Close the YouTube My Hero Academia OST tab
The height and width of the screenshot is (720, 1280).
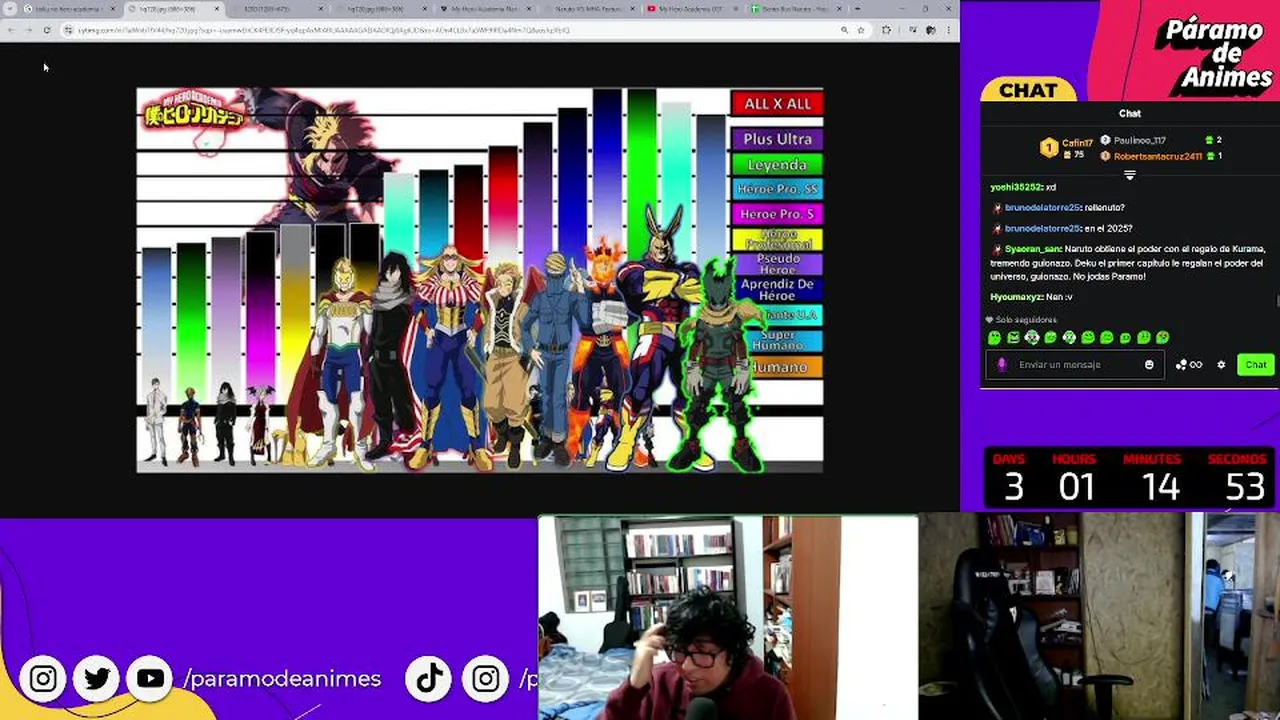737,9
